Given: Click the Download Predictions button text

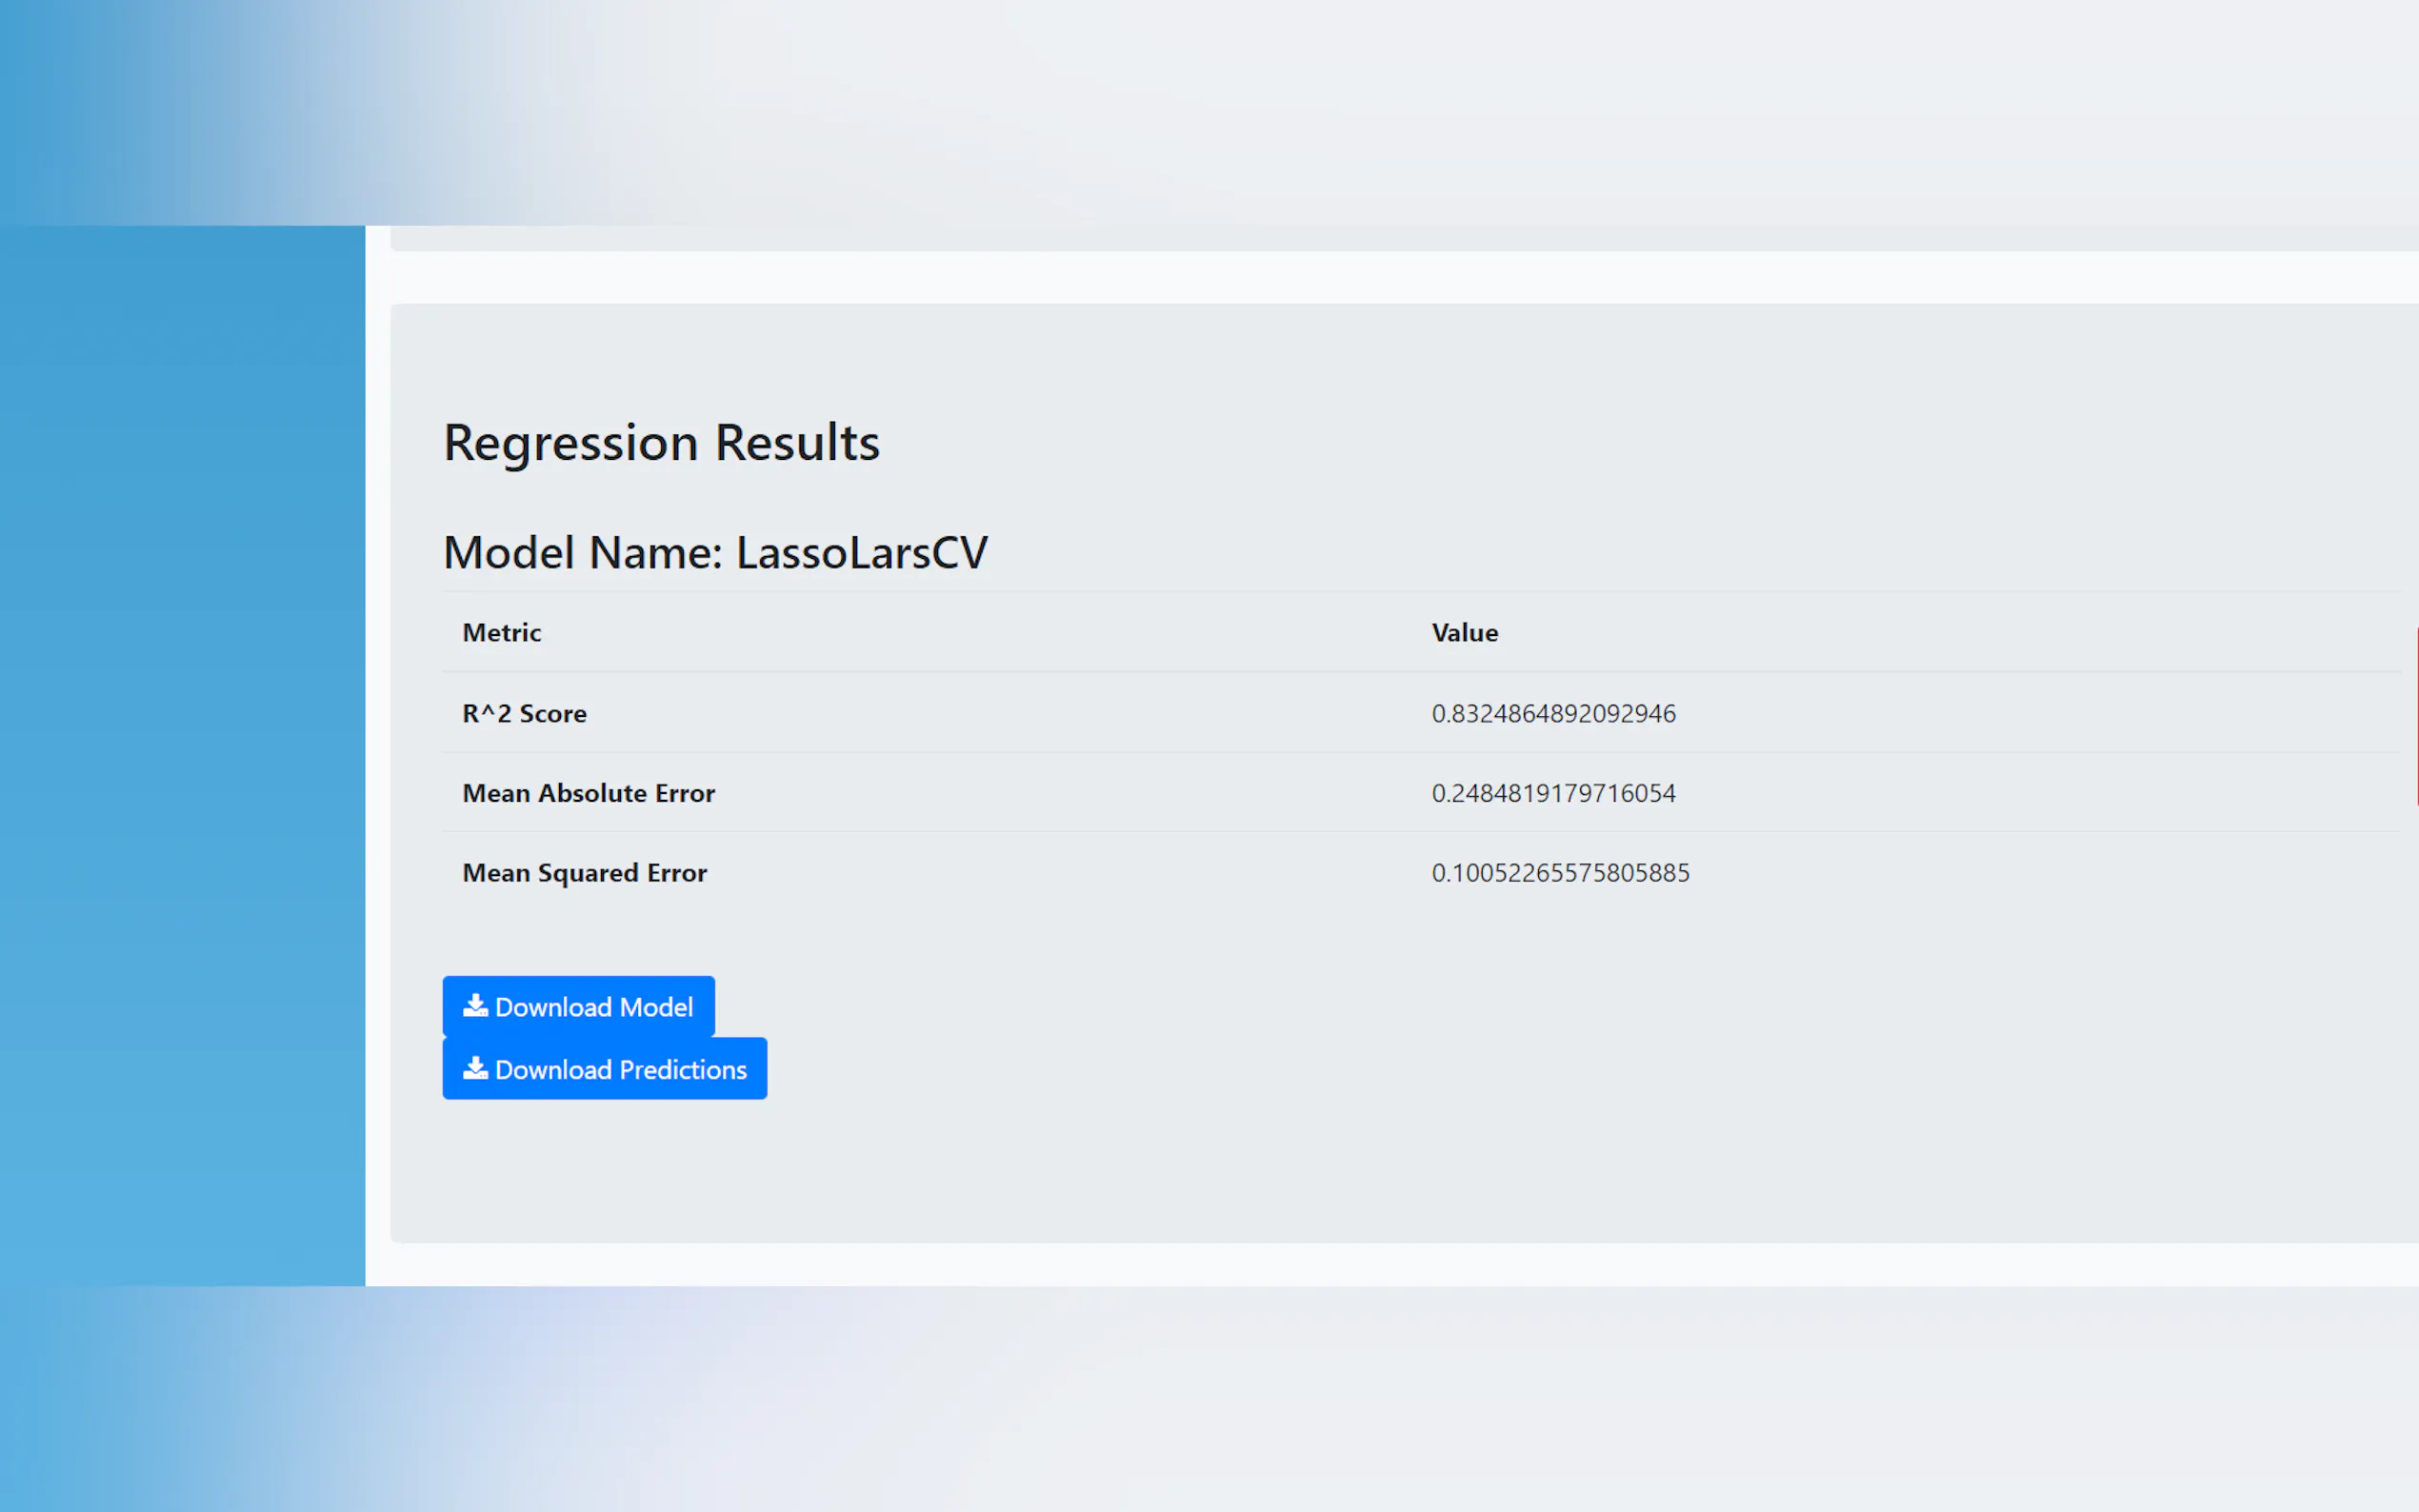Looking at the screenshot, I should point(620,1069).
